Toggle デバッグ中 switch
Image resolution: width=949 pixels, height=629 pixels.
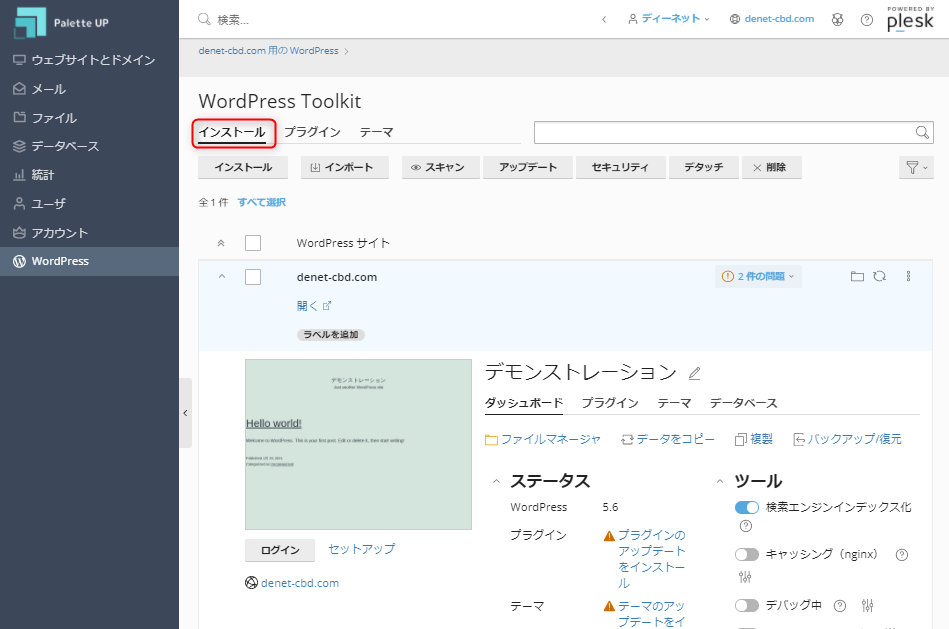(747, 605)
